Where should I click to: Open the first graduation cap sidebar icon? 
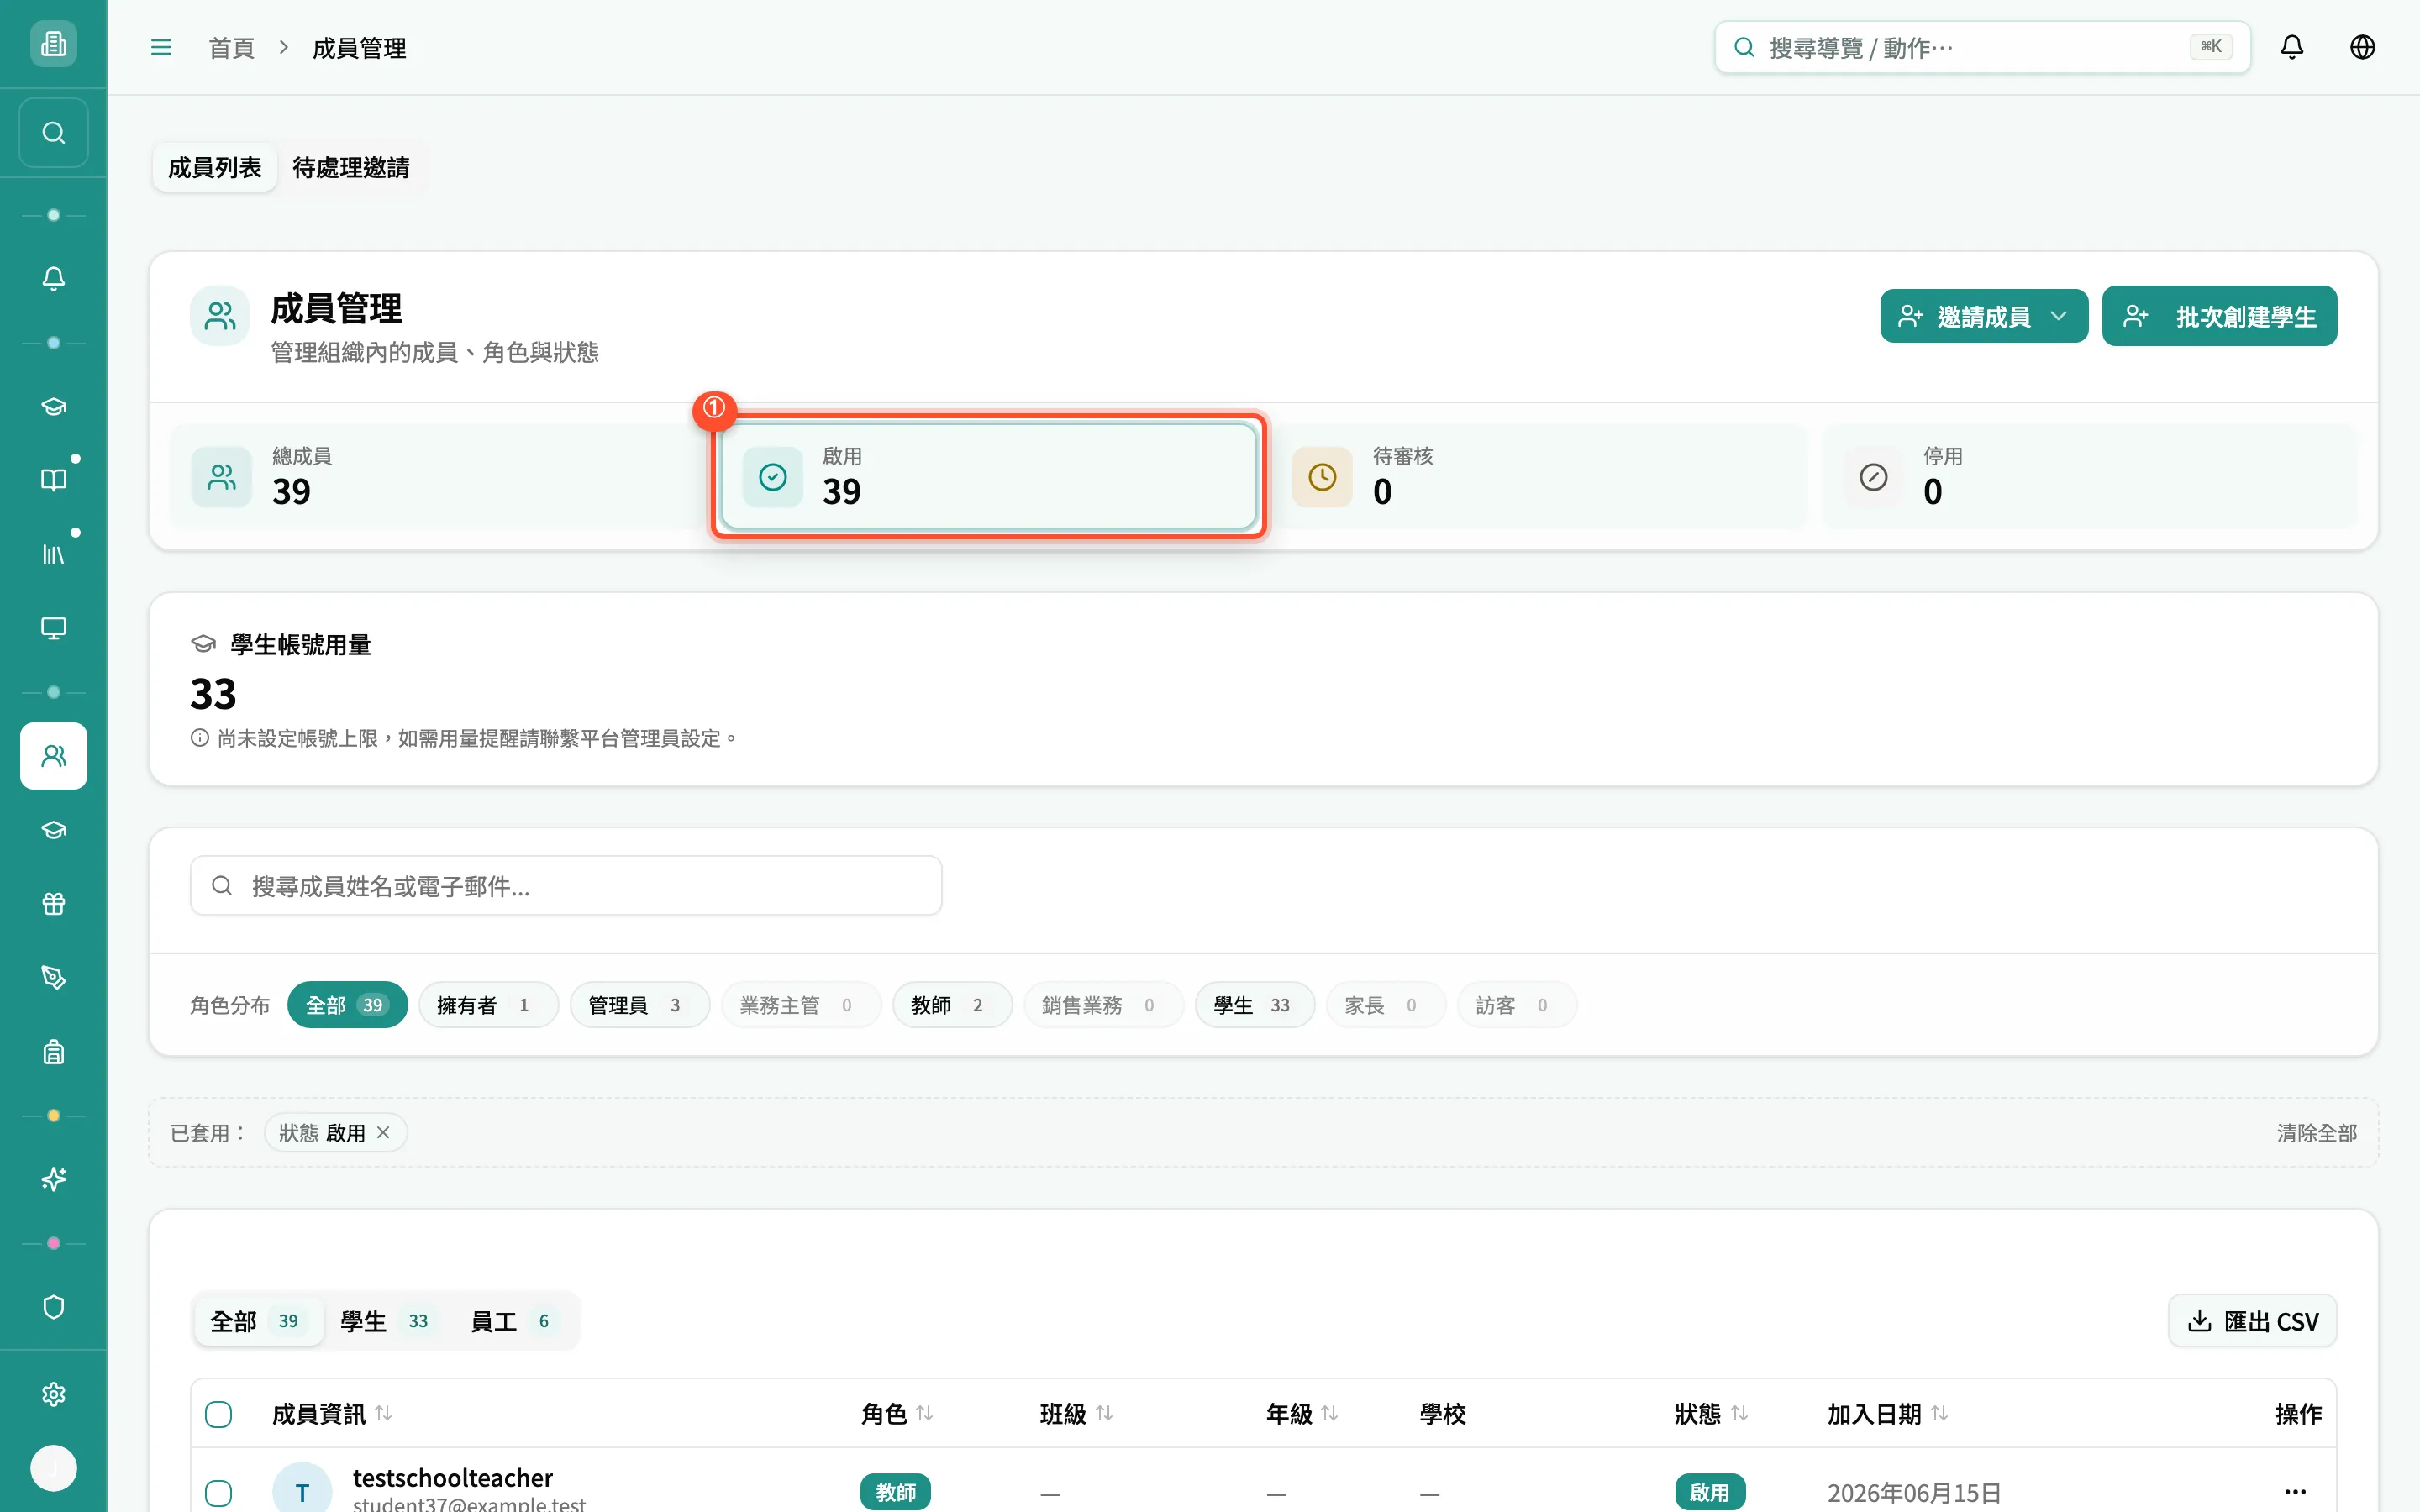[x=53, y=406]
